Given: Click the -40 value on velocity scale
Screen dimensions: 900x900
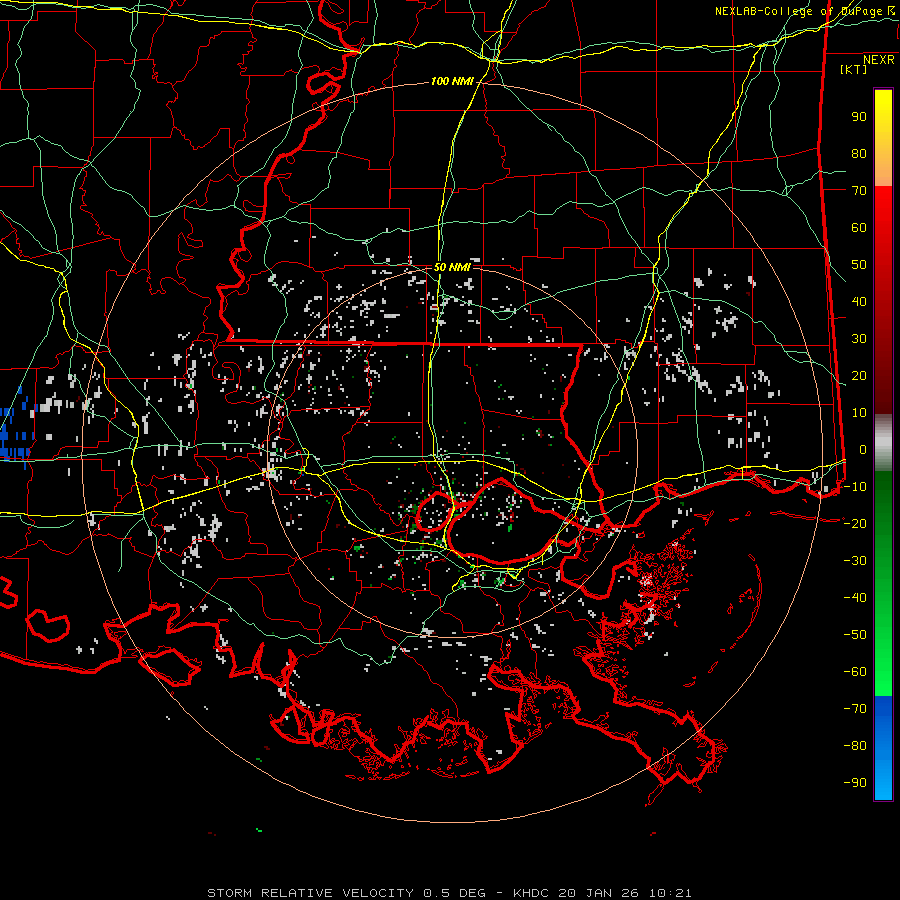Looking at the screenshot, I should coord(855,598).
